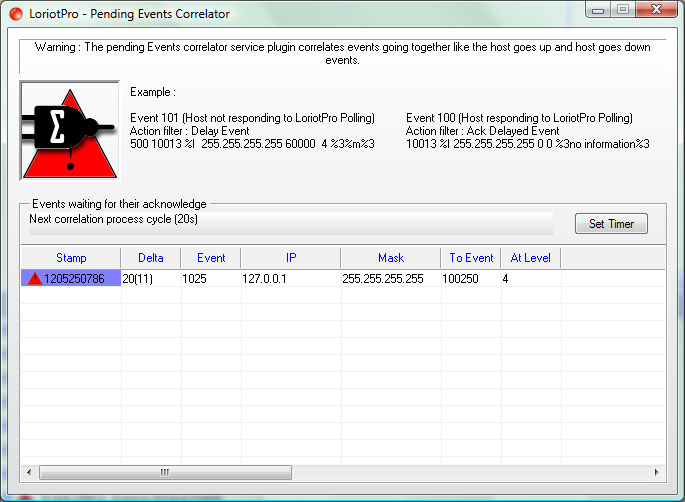Screen dimensions: 685x502
Task: Click the Set Timer button
Action: click(x=611, y=224)
